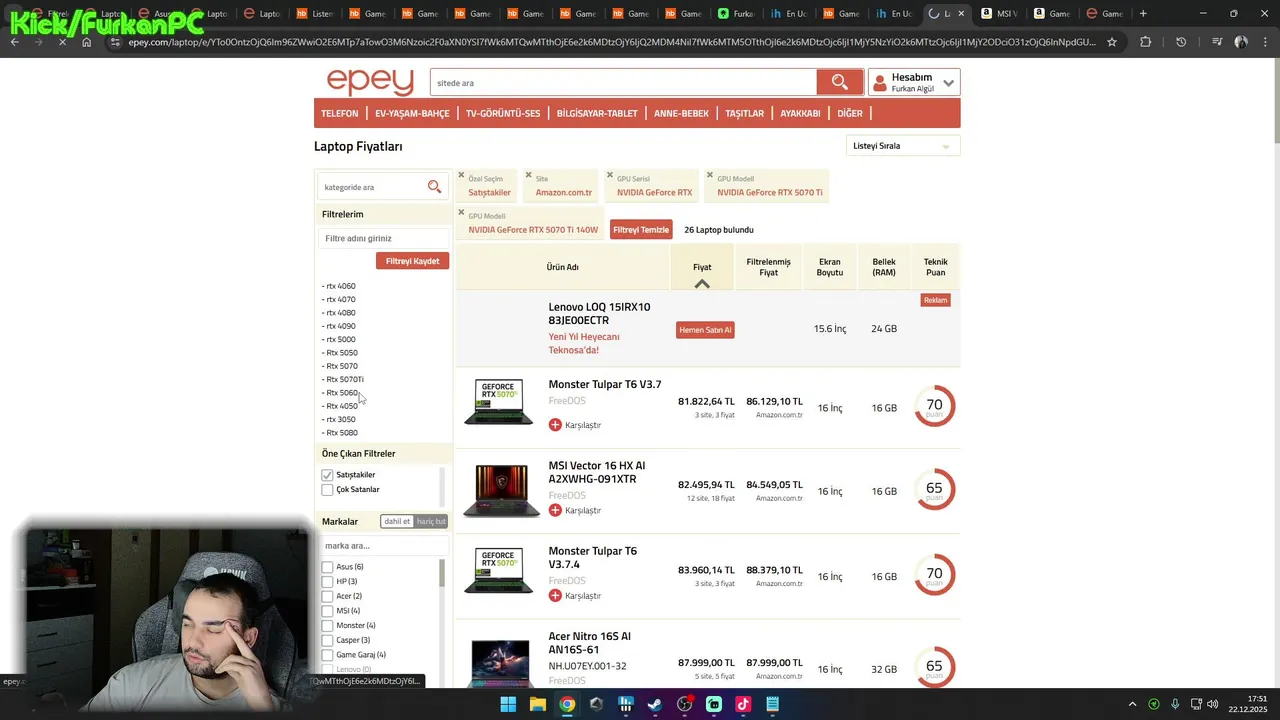Check the Asus (6) brand checkbox
The height and width of the screenshot is (720, 1280).
coord(327,567)
